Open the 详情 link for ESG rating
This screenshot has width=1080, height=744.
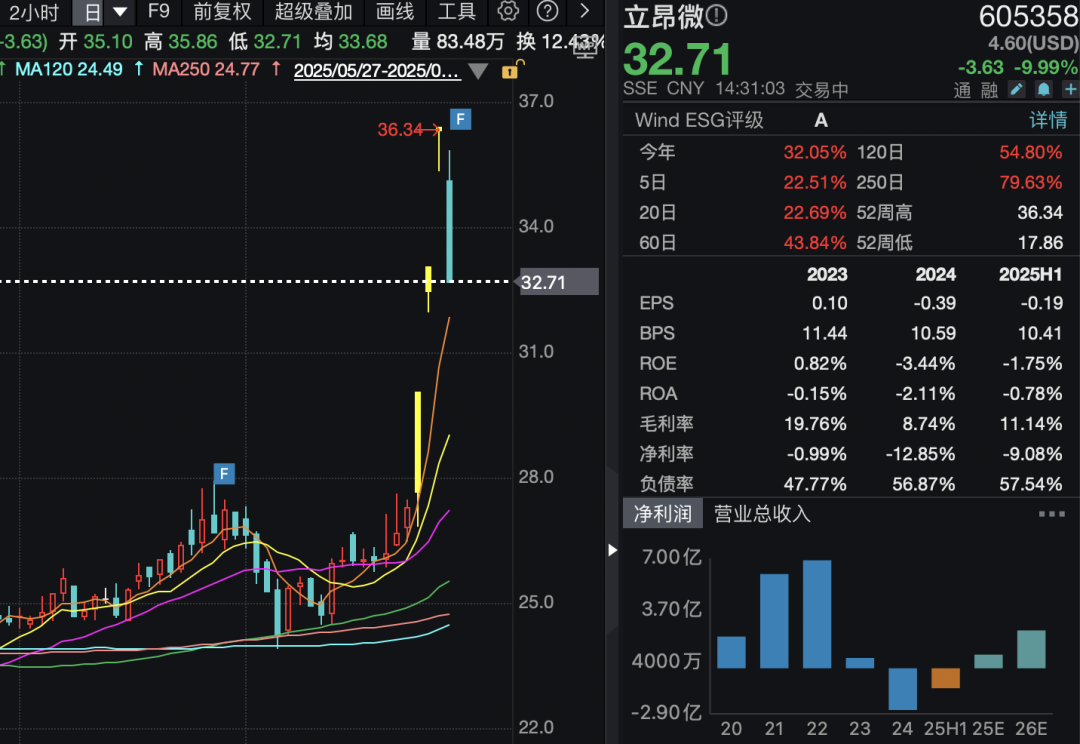1048,120
